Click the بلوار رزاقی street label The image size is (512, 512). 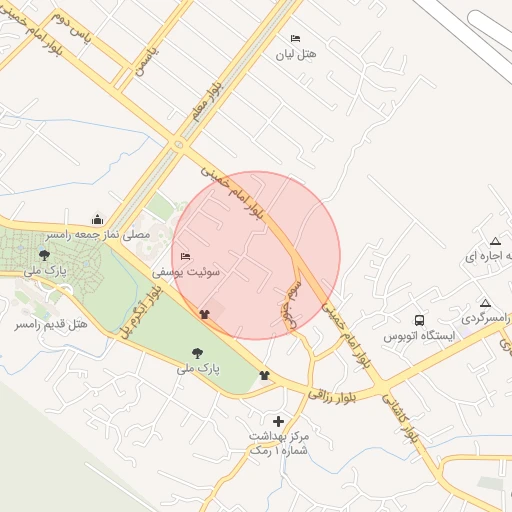[x=332, y=396]
